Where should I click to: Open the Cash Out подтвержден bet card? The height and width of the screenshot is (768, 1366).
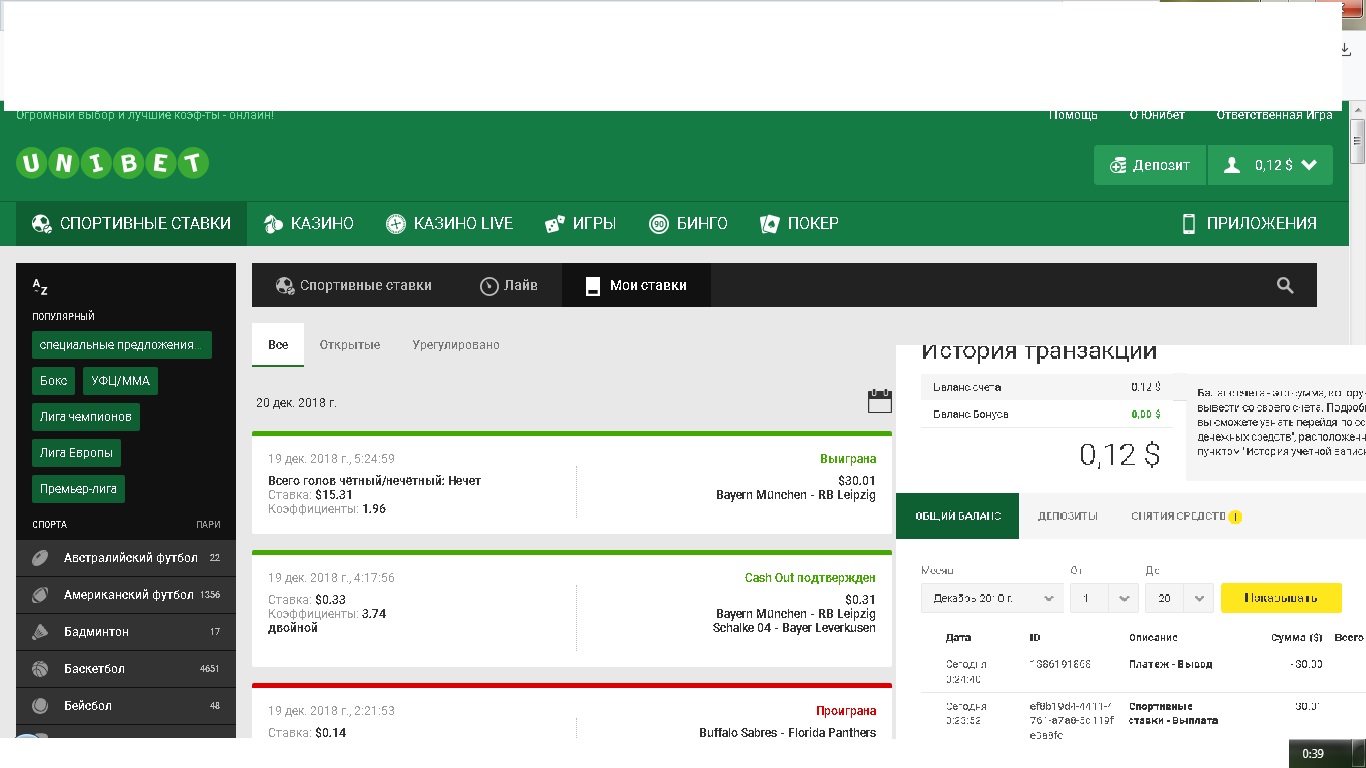point(572,608)
